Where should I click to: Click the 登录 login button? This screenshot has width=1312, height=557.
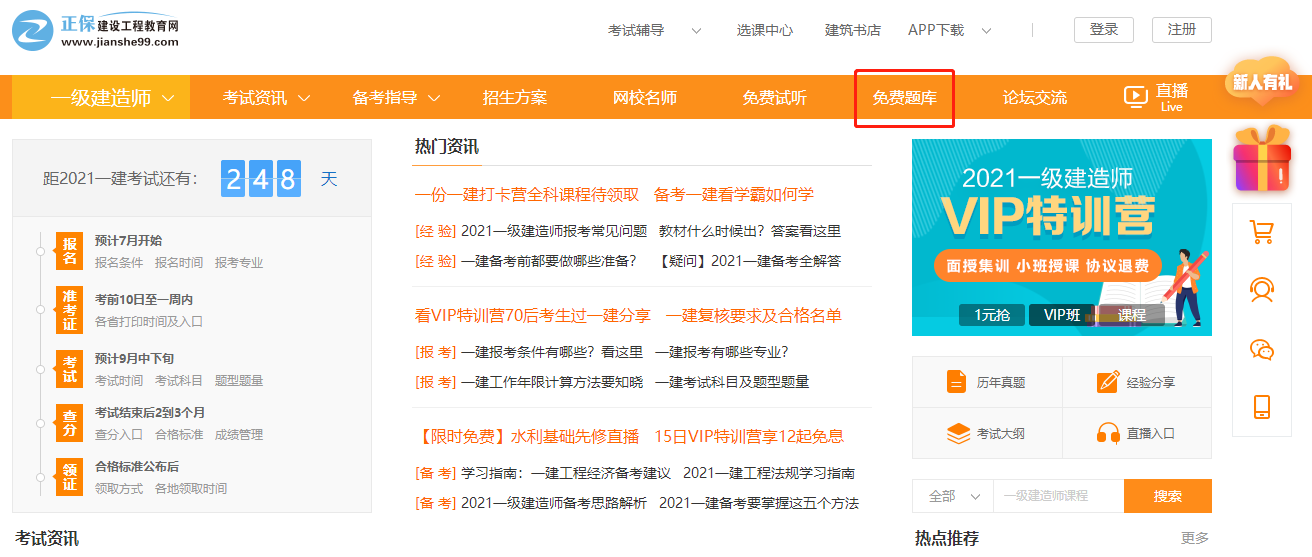(x=1103, y=30)
